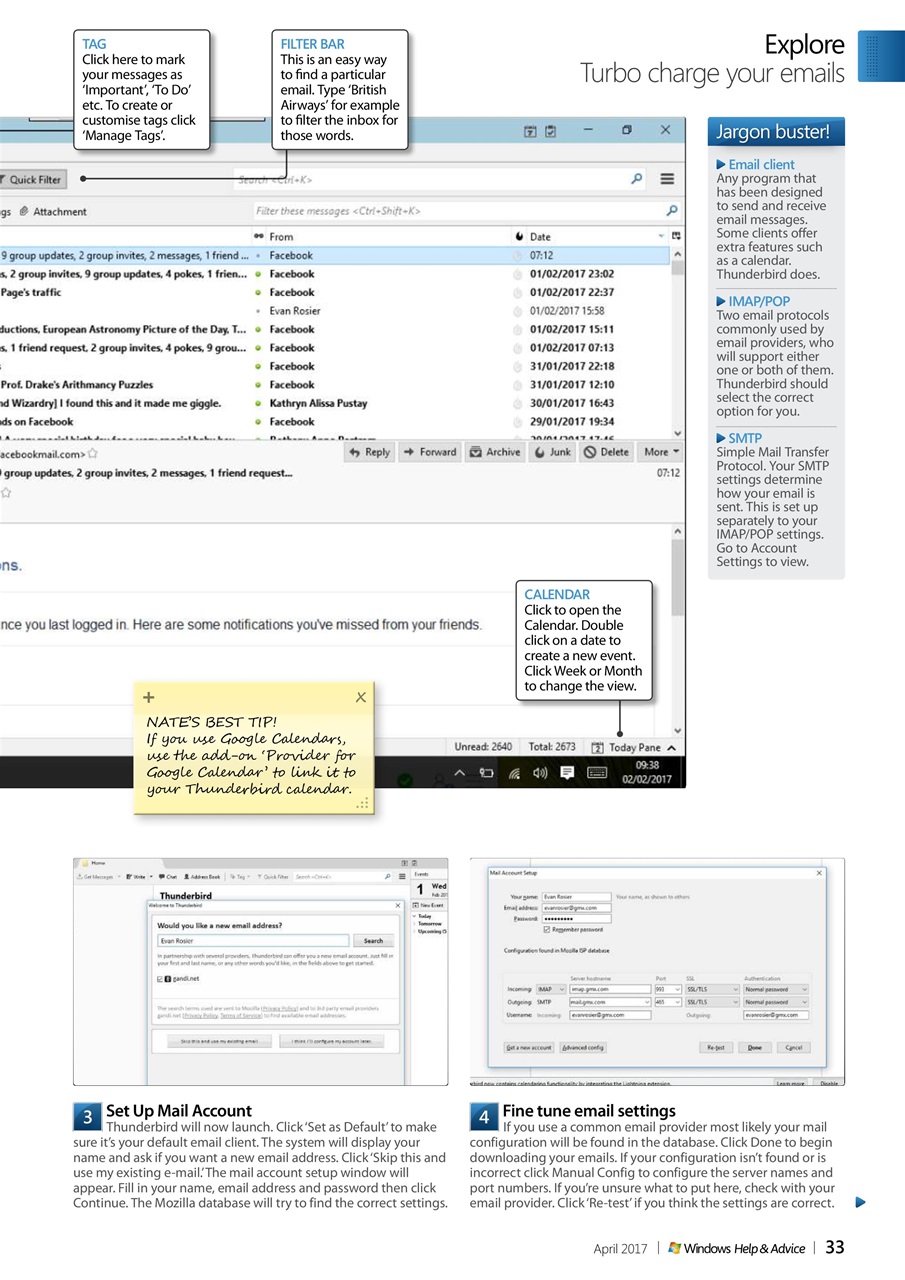Click Done in Mail Account Setup
905x1280 pixels.
[756, 1046]
